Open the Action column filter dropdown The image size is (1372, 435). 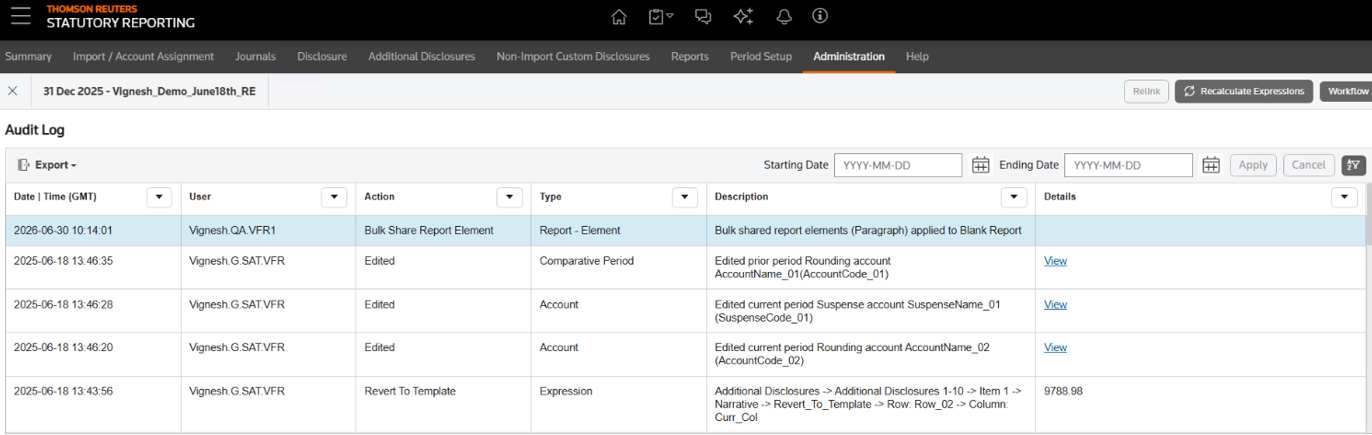coord(509,197)
